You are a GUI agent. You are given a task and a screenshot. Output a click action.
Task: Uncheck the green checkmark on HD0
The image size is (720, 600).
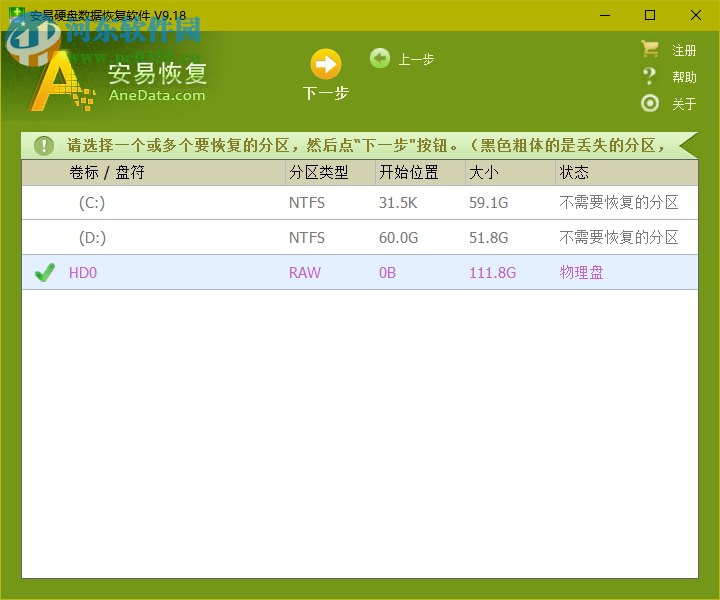coord(45,273)
